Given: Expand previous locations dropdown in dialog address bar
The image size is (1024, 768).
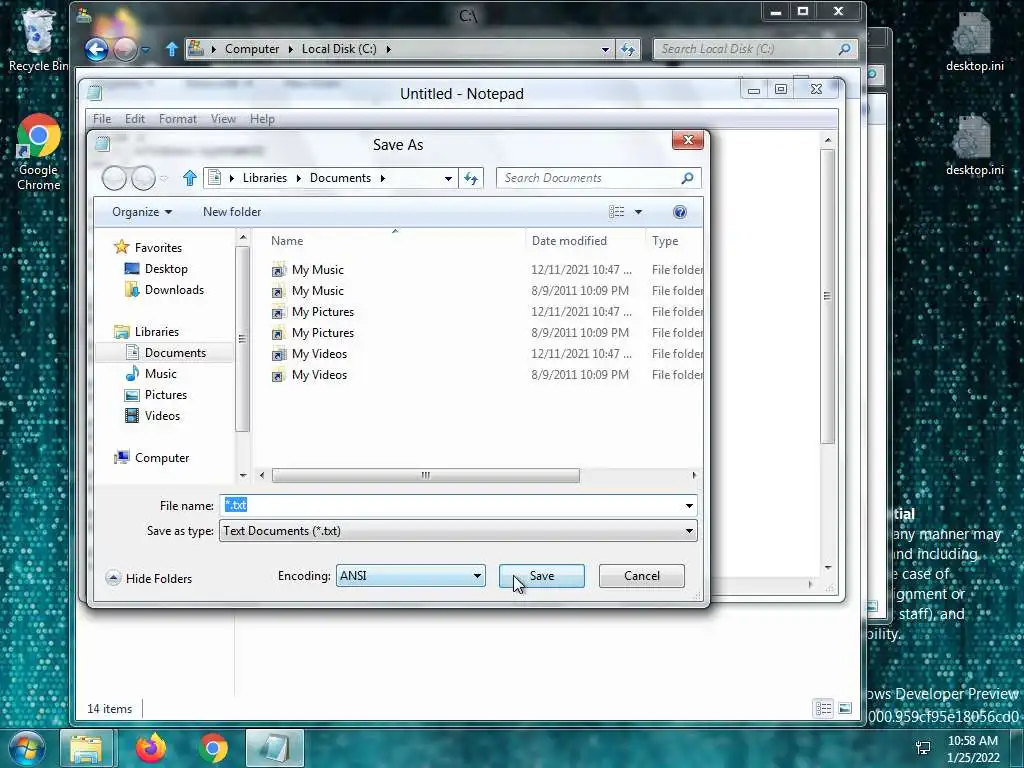Looking at the screenshot, I should click(x=448, y=178).
